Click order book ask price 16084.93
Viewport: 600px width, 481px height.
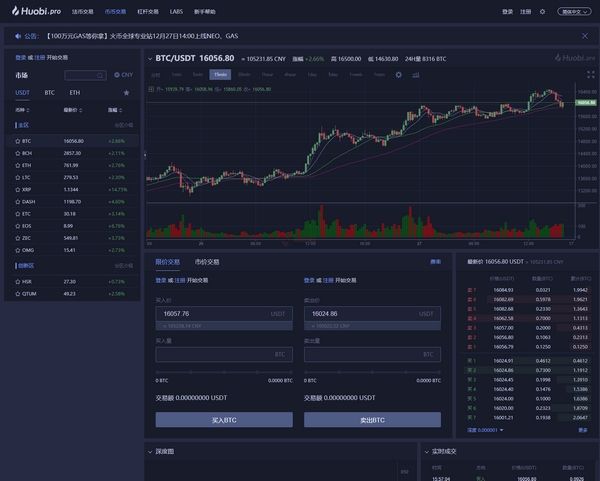coord(503,290)
